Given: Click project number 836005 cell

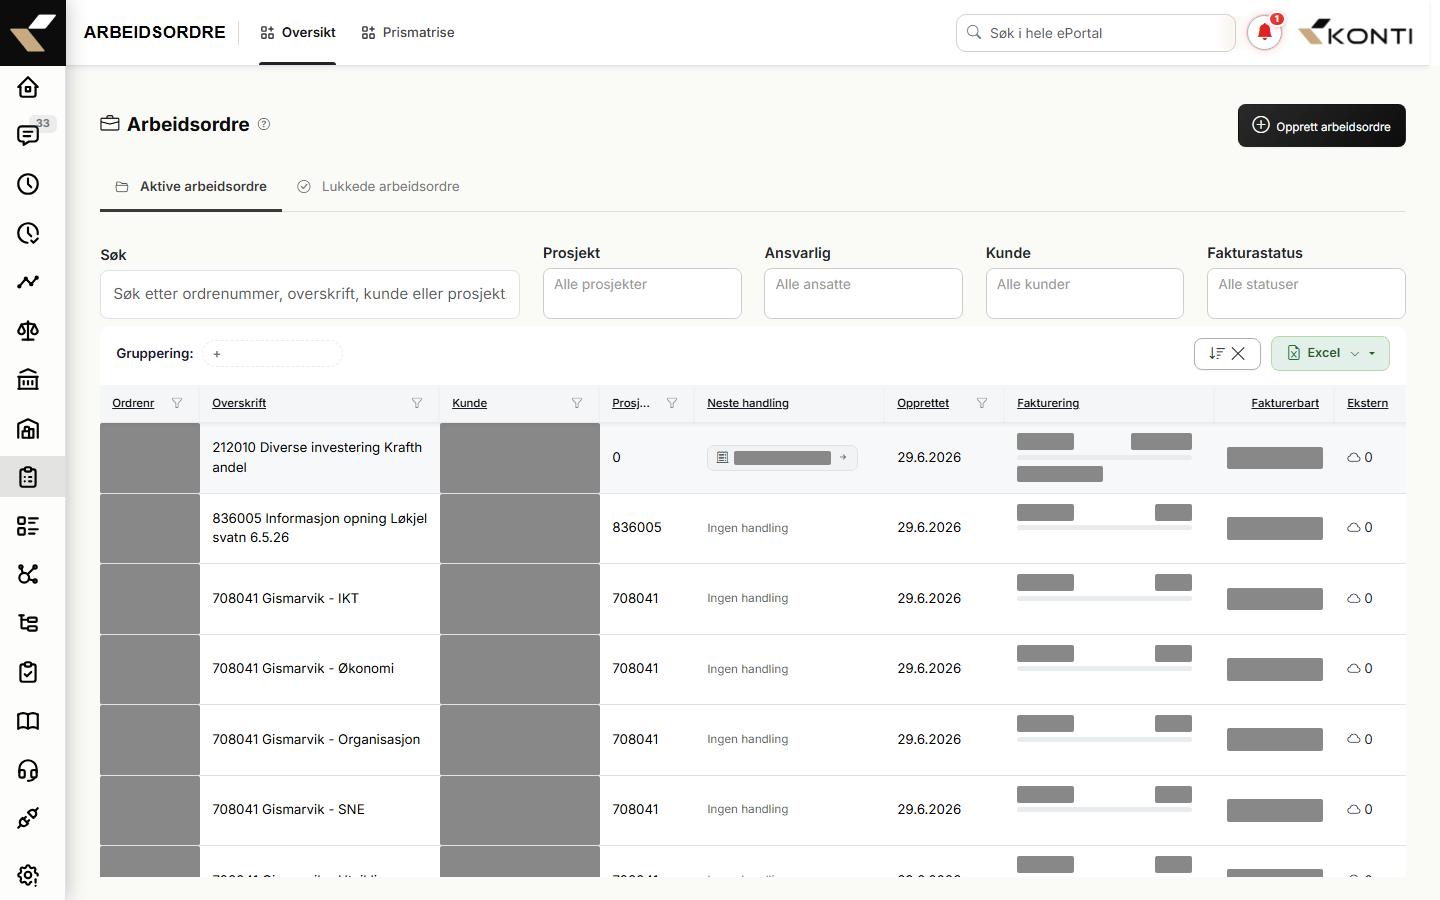Looking at the screenshot, I should point(637,527).
